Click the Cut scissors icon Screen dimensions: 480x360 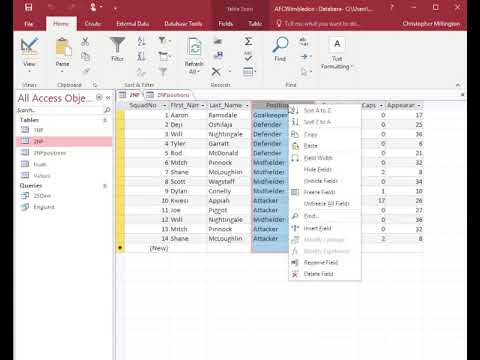coord(85,42)
